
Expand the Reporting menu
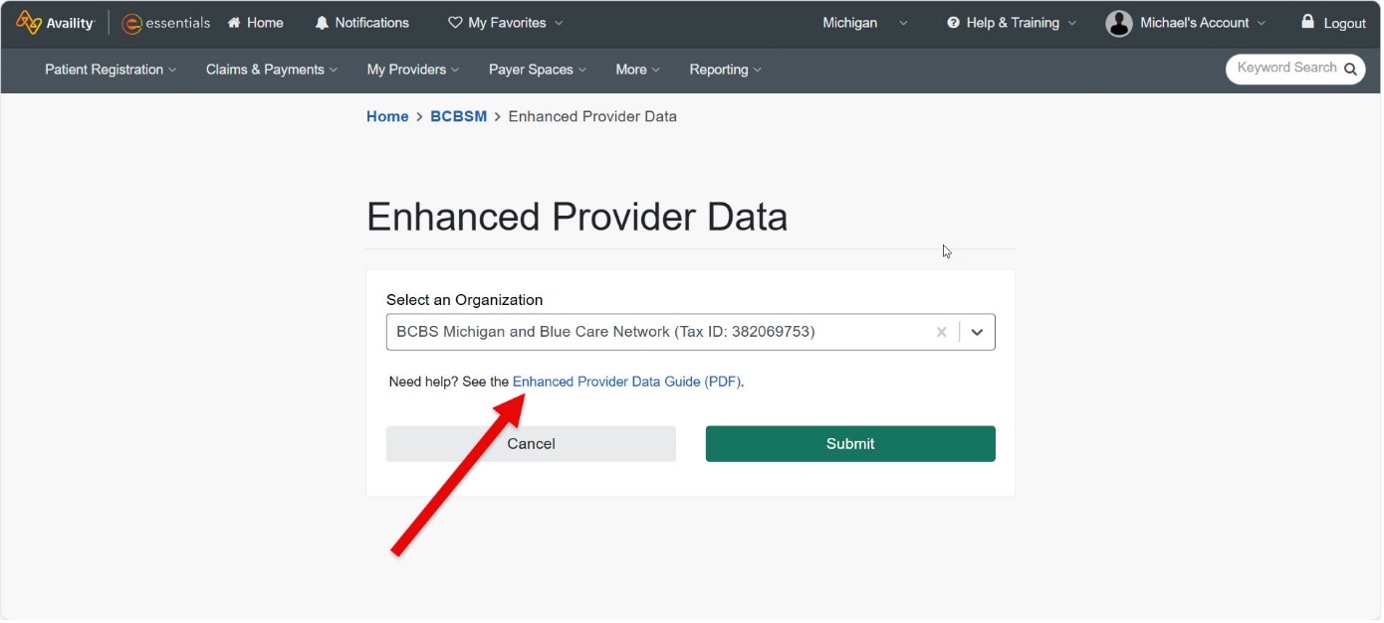[x=725, y=70]
